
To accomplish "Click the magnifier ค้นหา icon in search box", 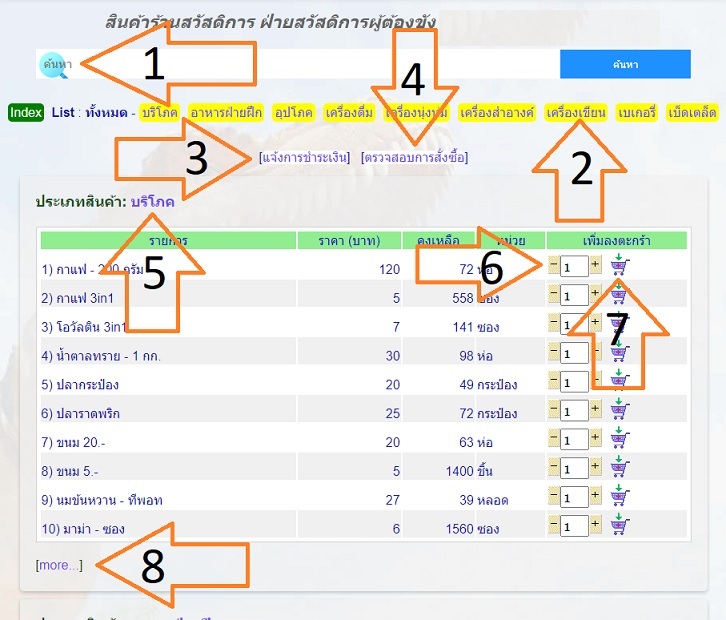I will pos(53,64).
